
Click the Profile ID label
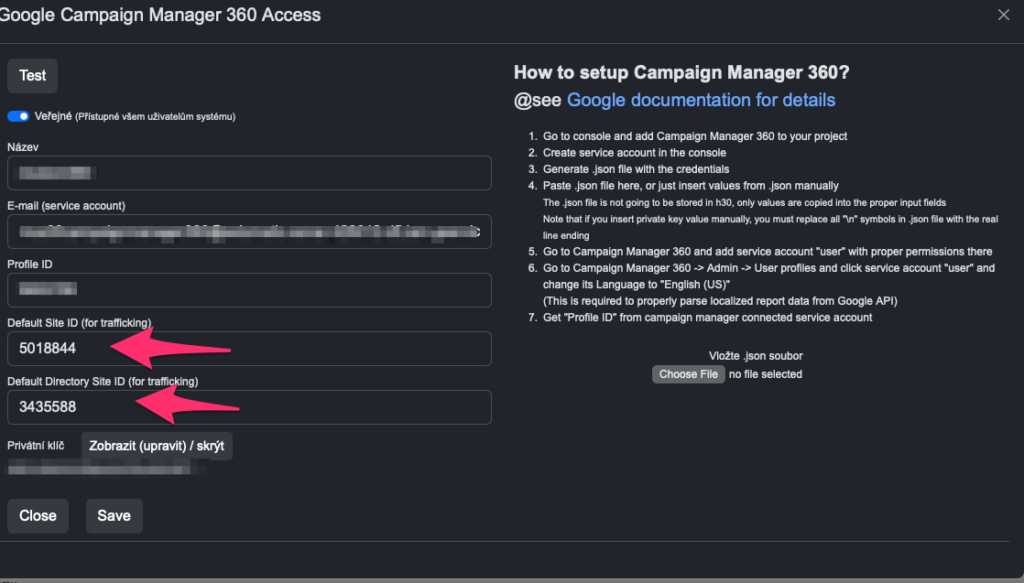pyautogui.click(x=30, y=264)
